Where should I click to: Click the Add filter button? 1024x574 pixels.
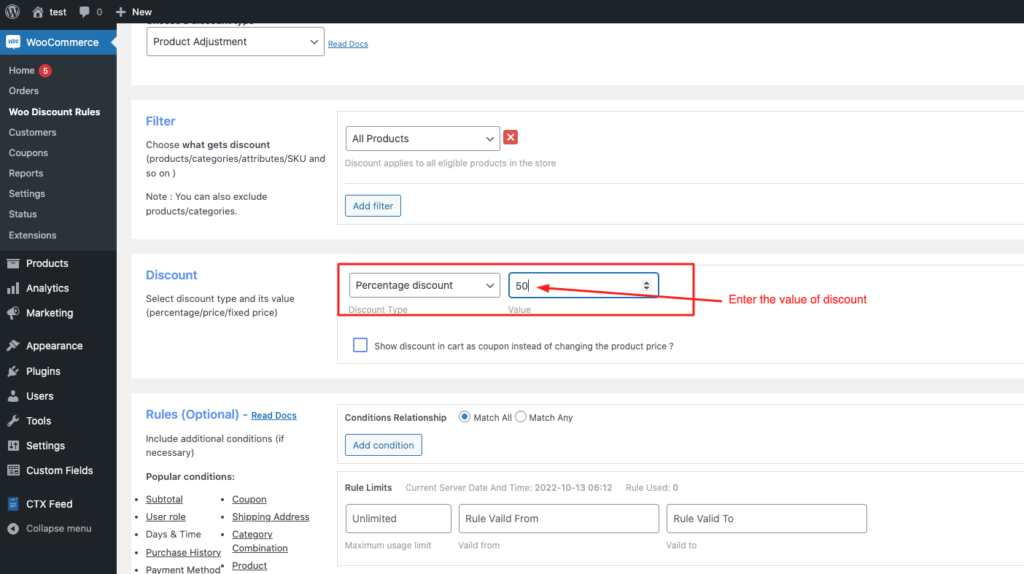click(373, 206)
